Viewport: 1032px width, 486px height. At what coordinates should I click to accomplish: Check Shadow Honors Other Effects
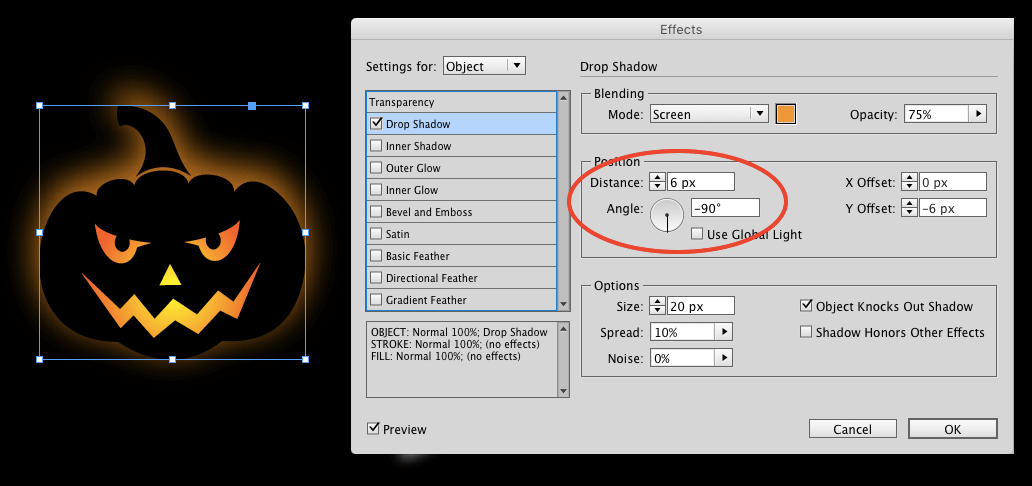point(806,332)
